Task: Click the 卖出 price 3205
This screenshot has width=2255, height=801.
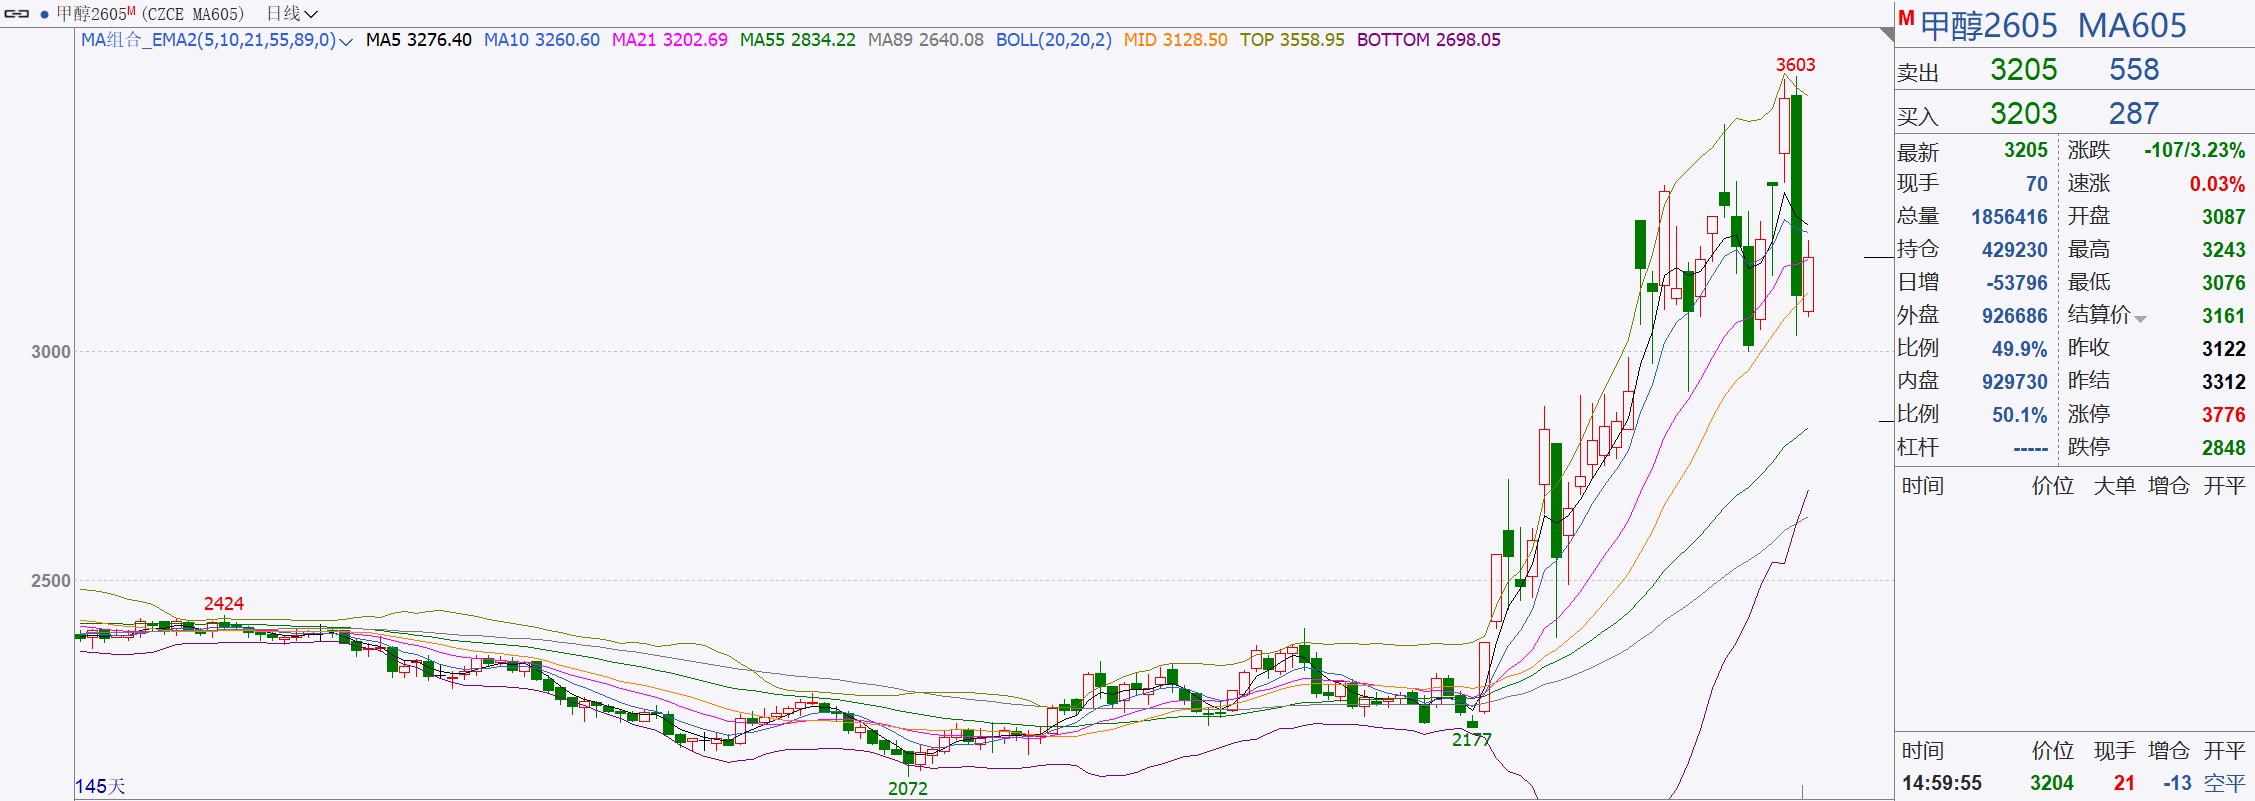Action: [2023, 70]
